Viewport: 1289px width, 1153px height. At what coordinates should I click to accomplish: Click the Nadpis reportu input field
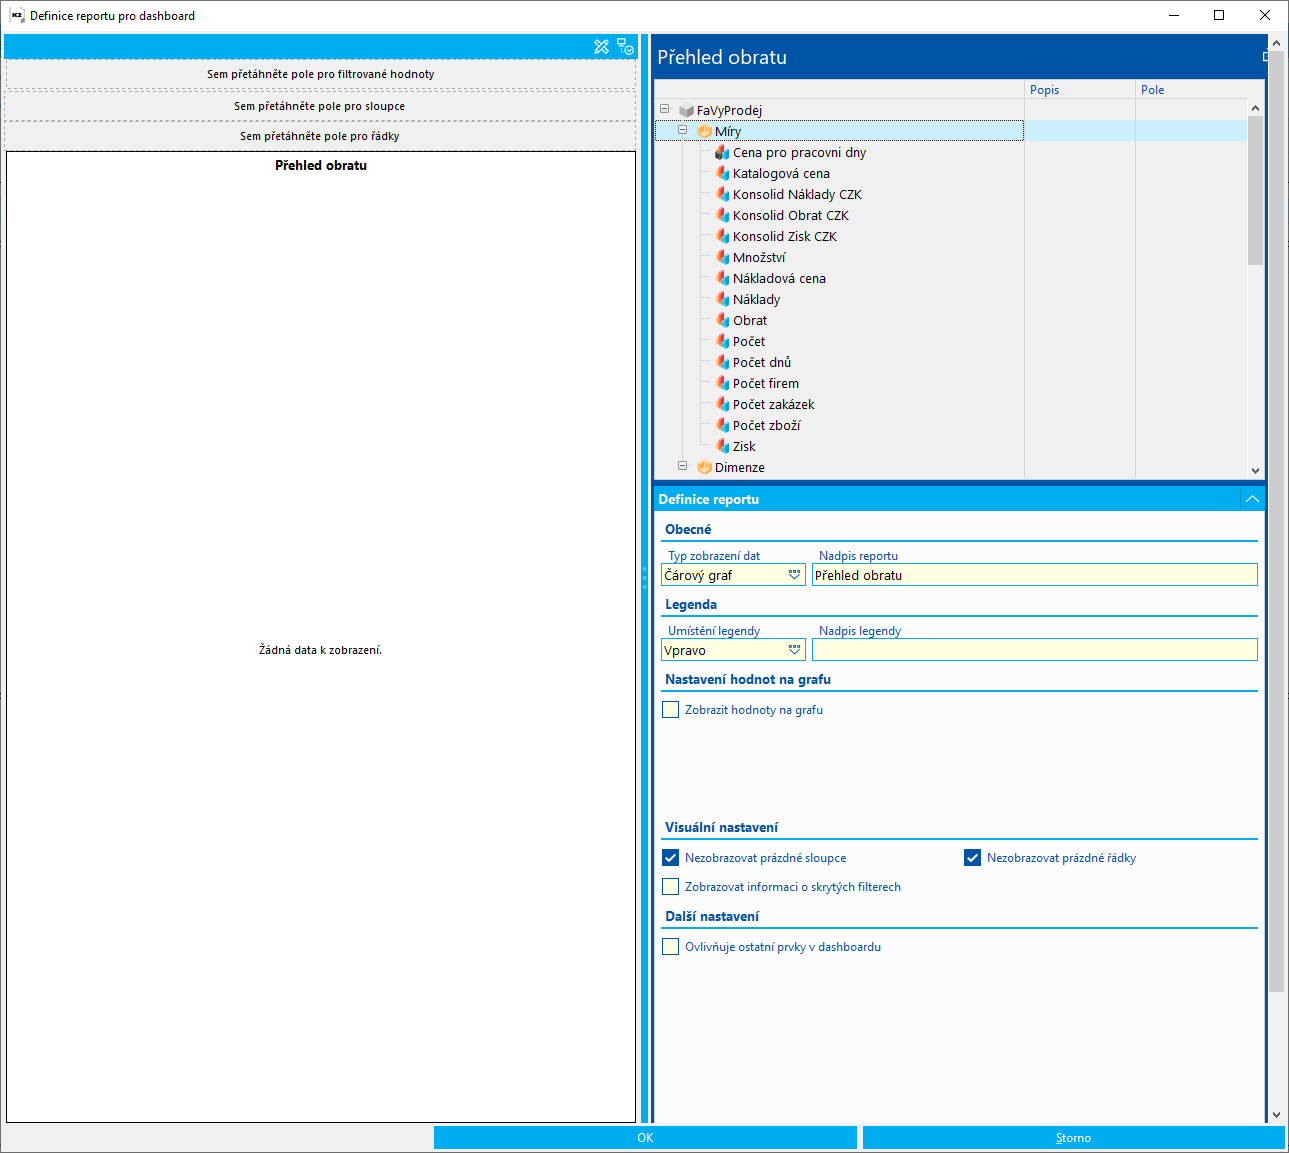(1034, 575)
